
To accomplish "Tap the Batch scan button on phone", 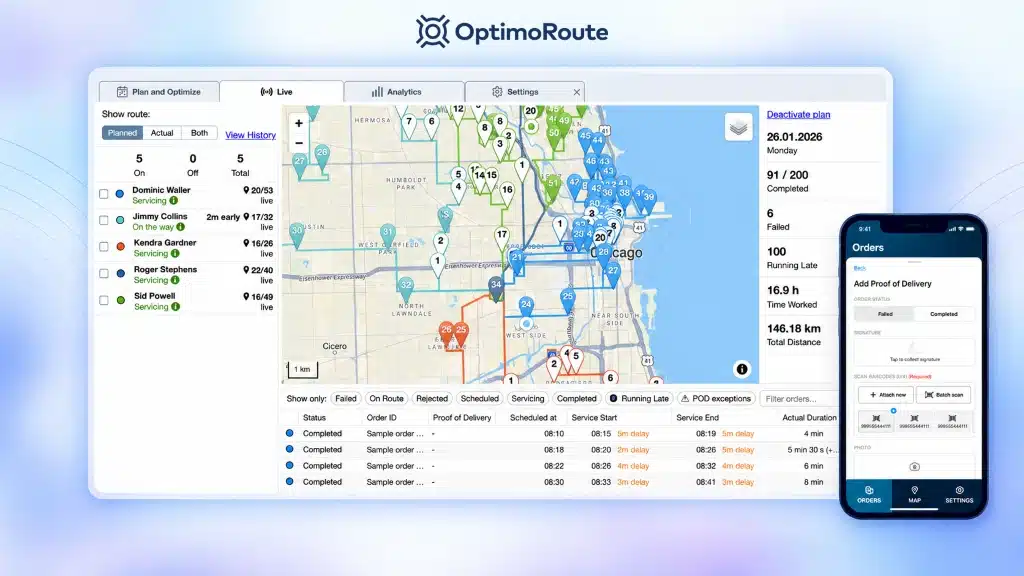I will [x=944, y=394].
